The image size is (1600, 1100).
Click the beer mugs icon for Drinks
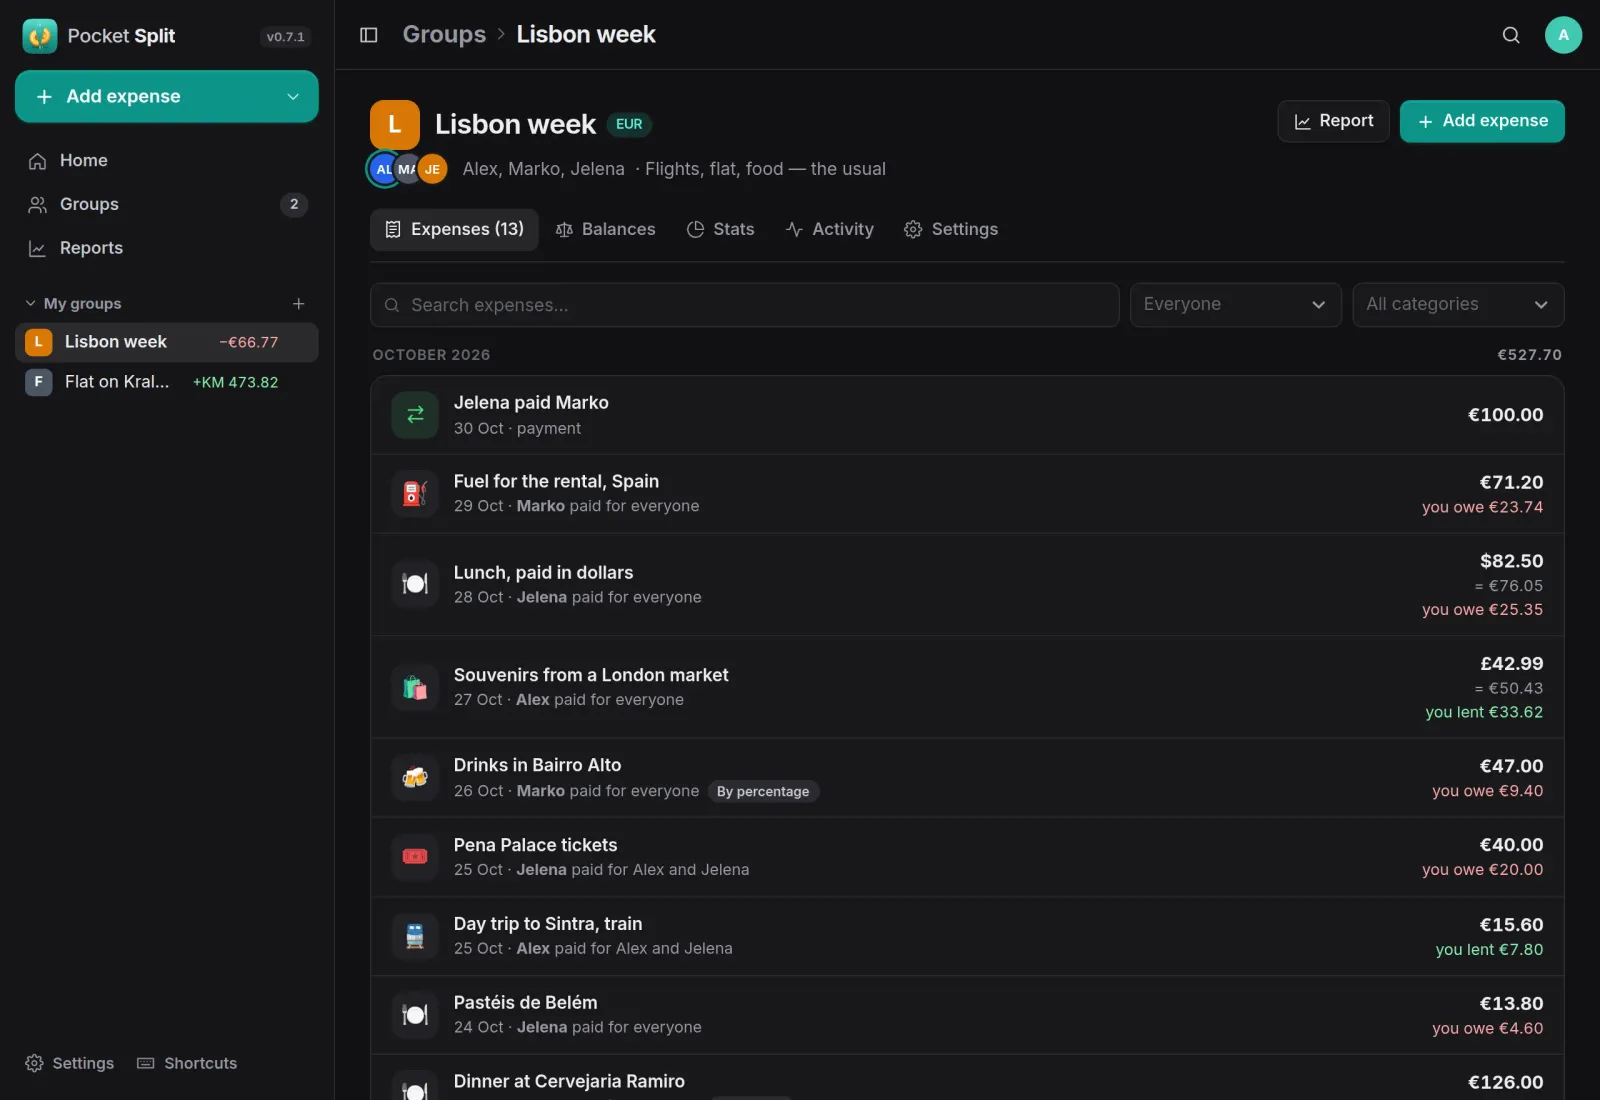coord(415,778)
